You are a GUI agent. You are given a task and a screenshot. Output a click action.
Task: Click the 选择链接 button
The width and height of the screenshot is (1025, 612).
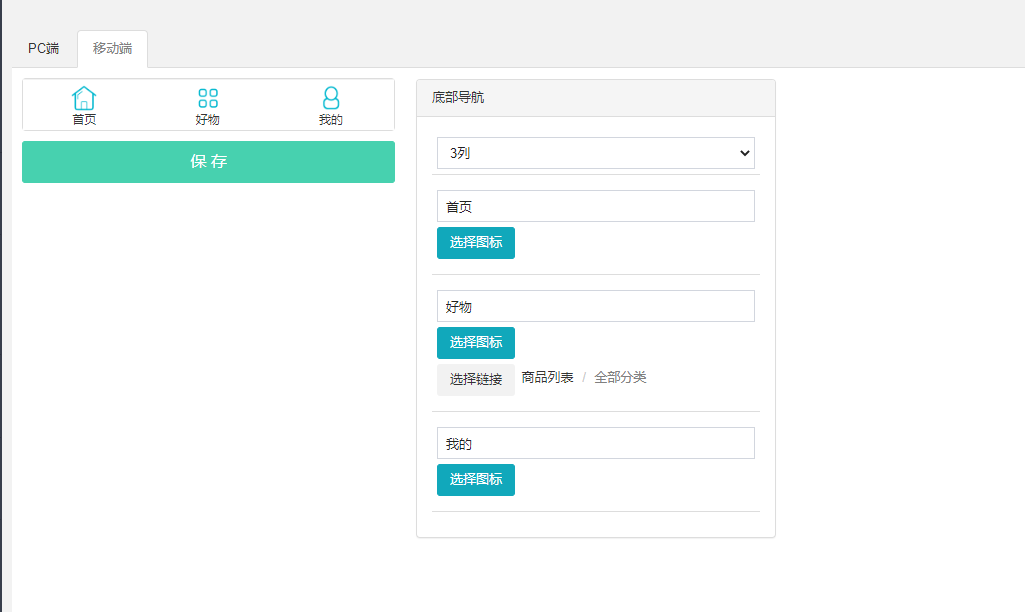coord(476,379)
